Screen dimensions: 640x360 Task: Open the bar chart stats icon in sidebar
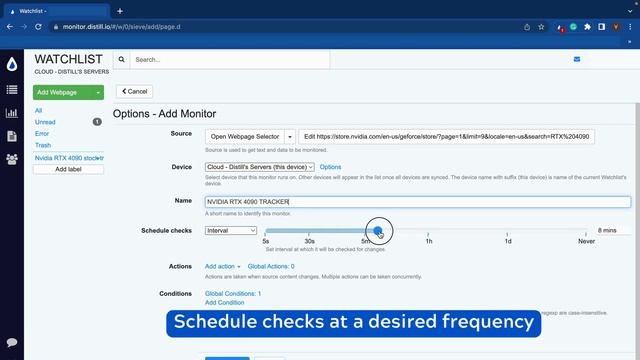pyautogui.click(x=12, y=113)
